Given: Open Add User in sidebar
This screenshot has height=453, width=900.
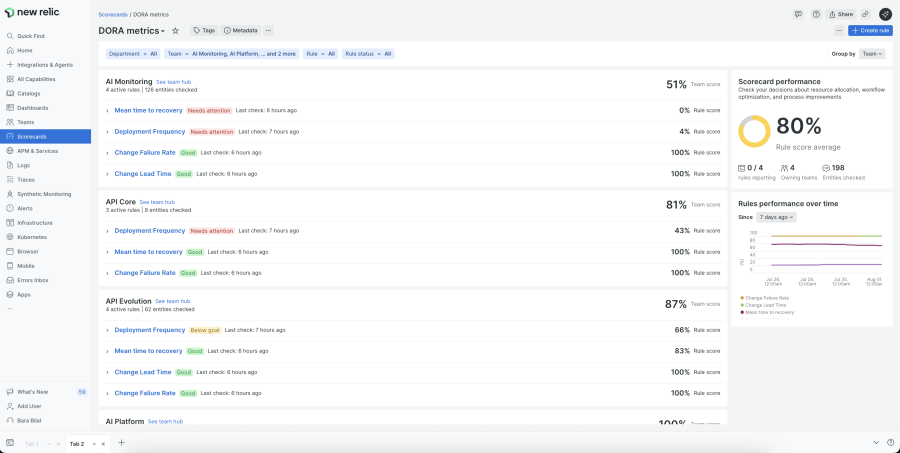Looking at the screenshot, I should point(45,406).
